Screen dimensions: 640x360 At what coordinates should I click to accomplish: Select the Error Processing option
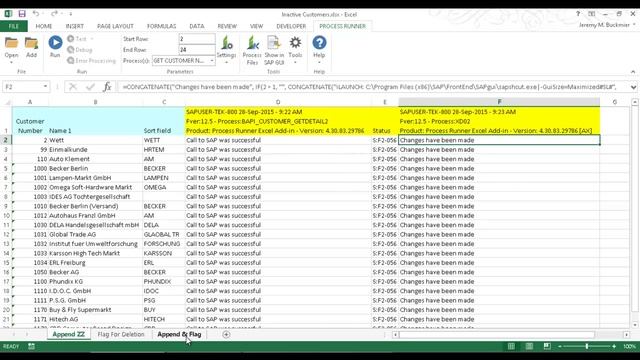91,61
